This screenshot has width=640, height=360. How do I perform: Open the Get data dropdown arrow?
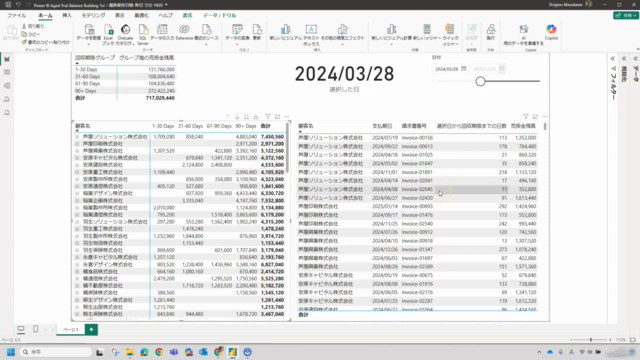click(89, 44)
